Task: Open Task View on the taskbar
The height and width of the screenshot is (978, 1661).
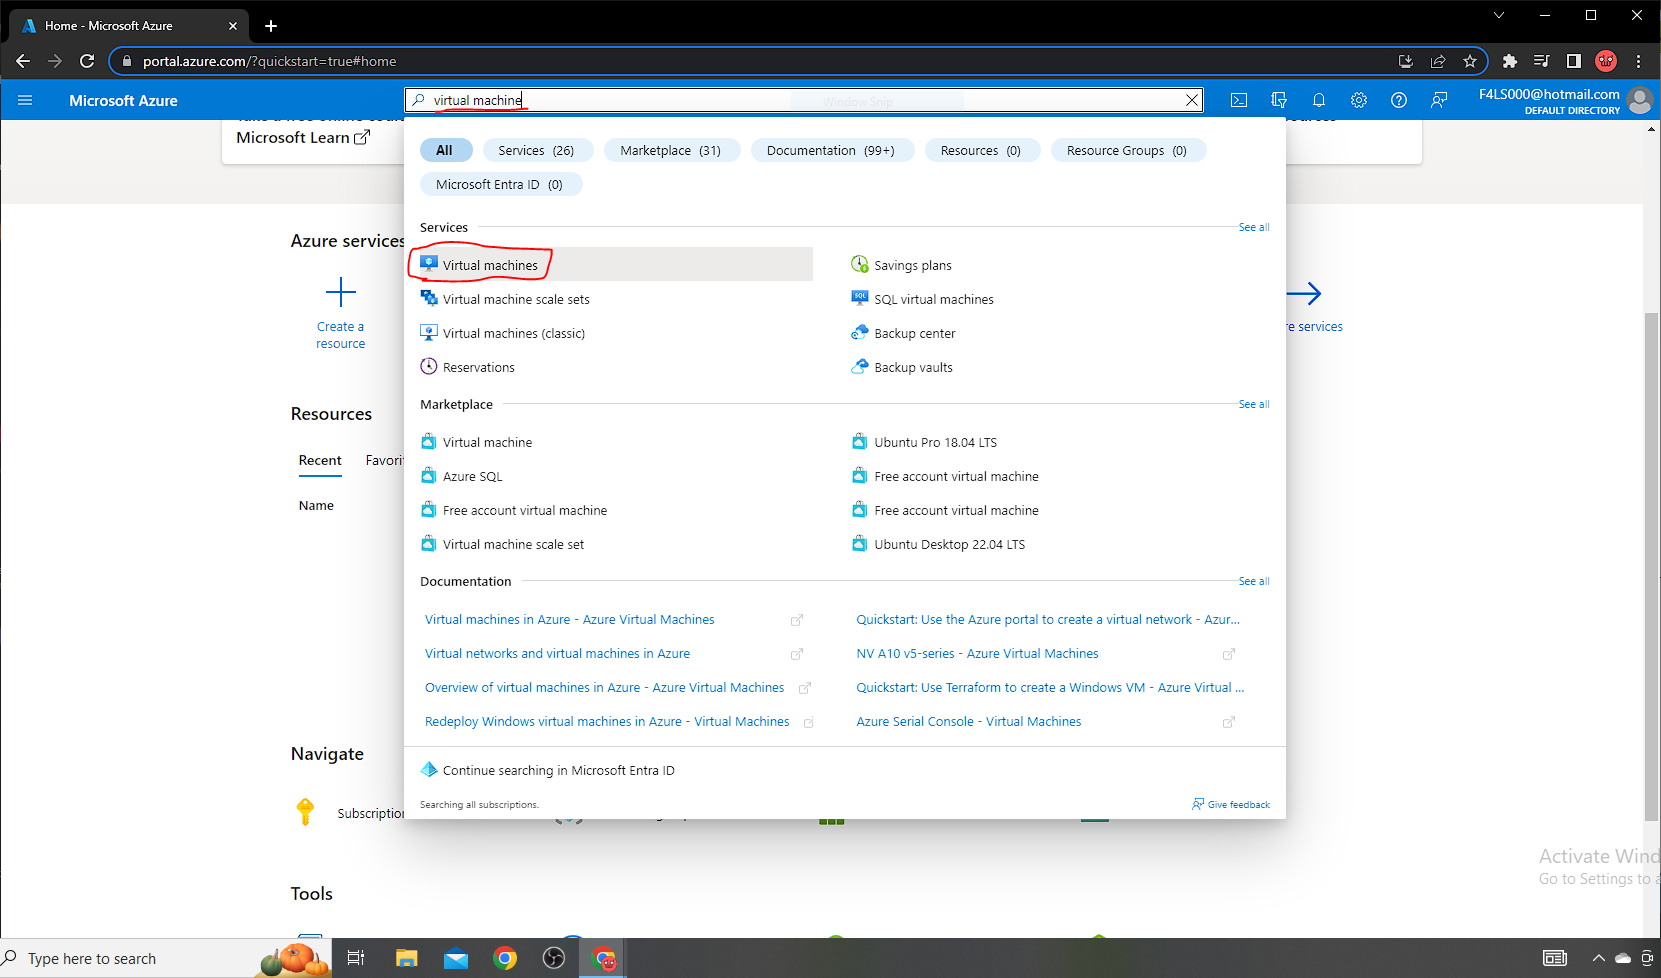Action: 356,959
